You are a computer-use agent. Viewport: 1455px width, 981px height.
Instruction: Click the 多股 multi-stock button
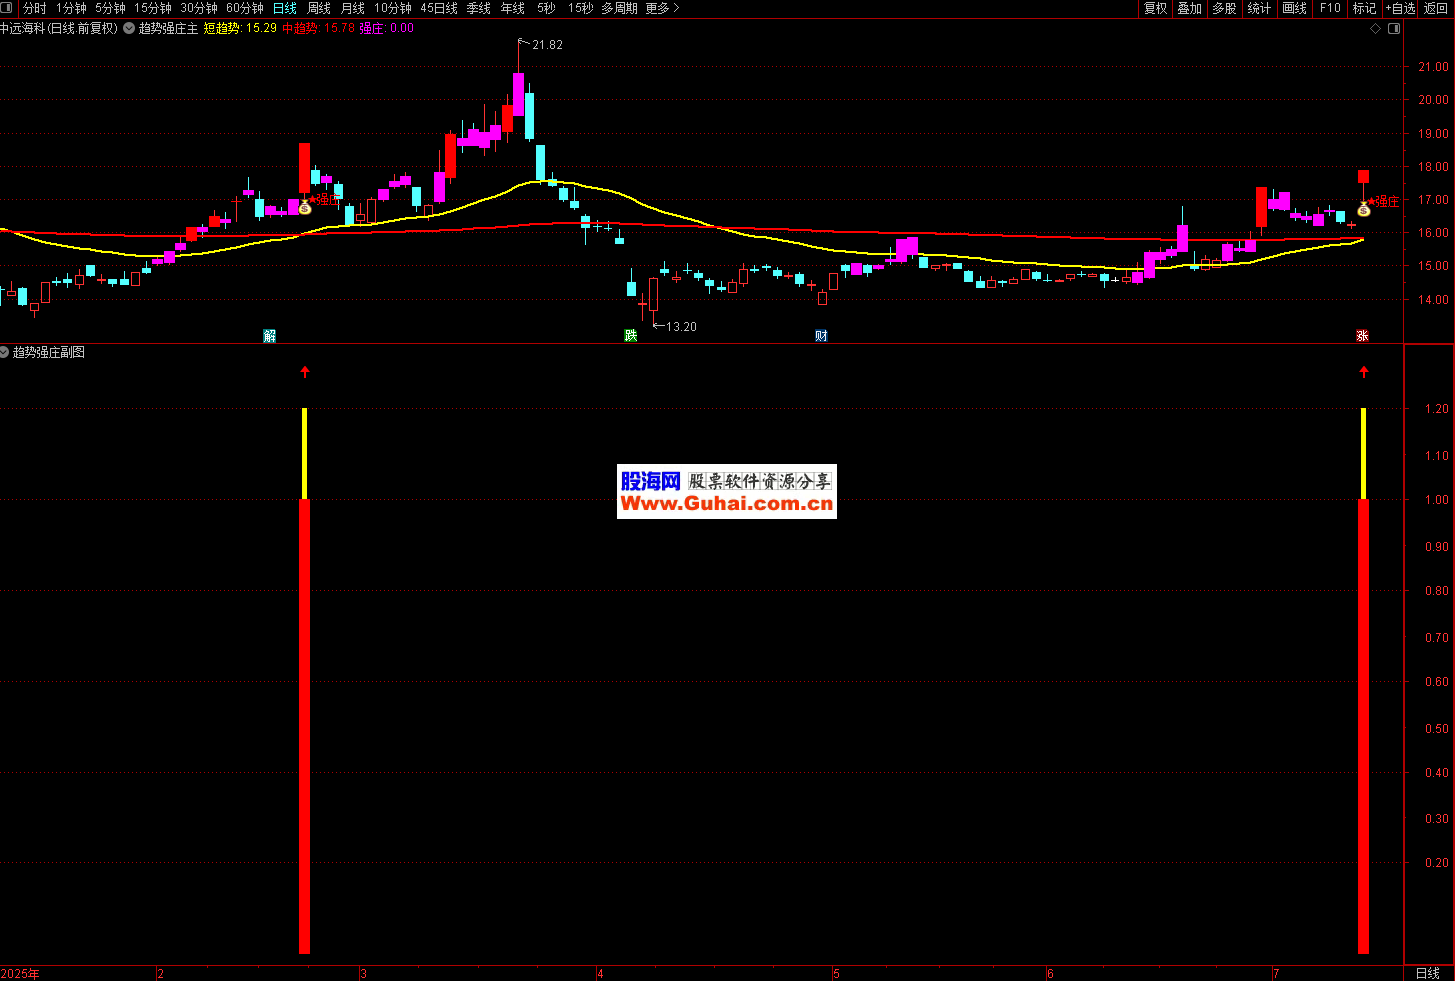[1224, 8]
